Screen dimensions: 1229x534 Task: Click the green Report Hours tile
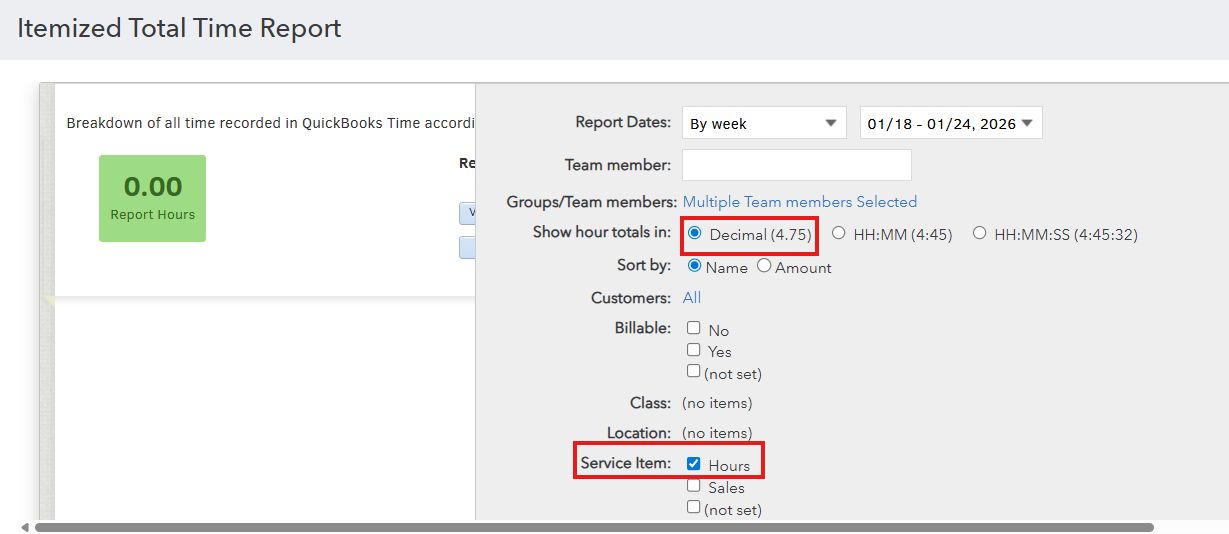click(152, 198)
